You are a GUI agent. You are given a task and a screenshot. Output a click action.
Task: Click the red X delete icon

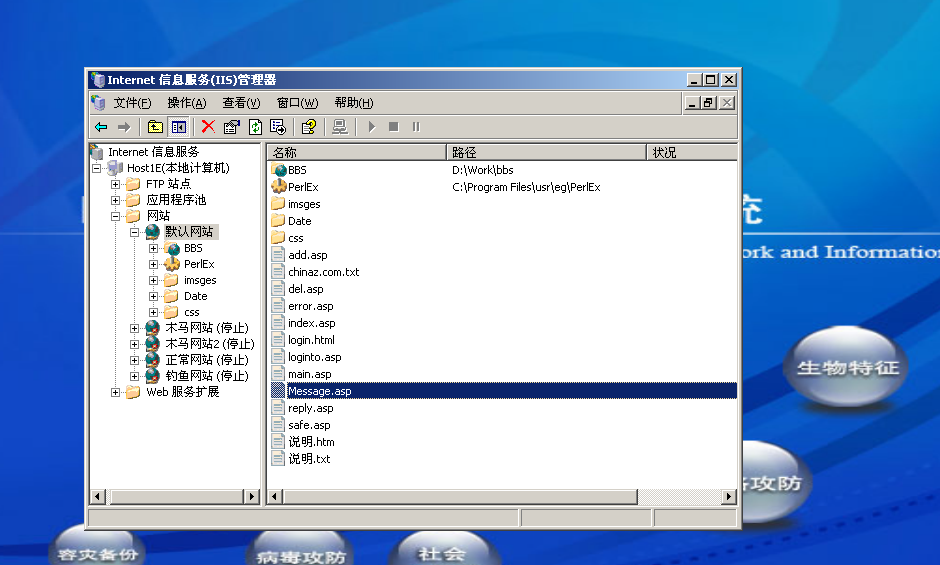click(208, 127)
